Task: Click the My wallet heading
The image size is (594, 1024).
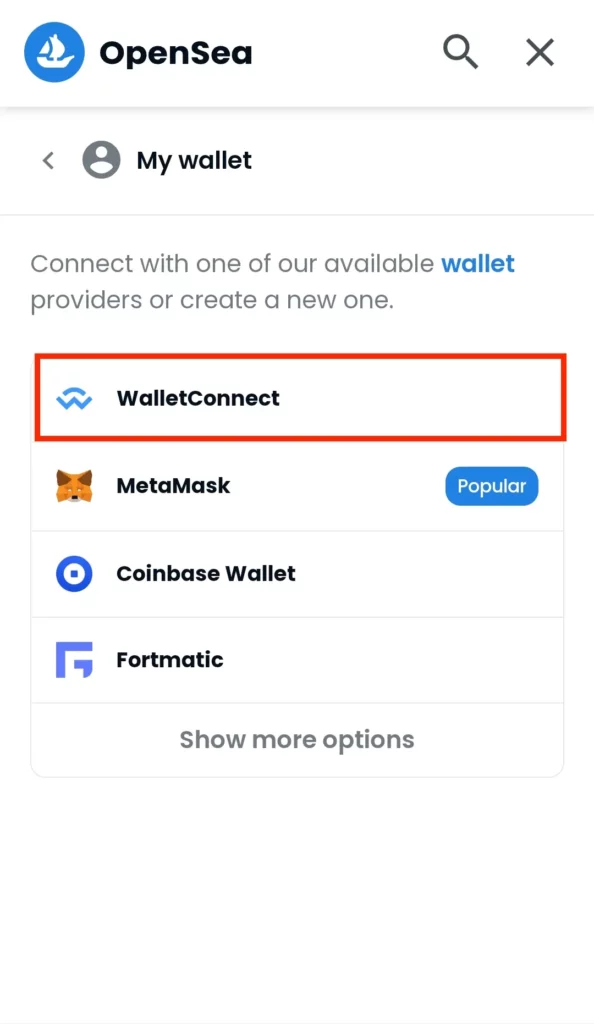Action: pyautogui.click(x=194, y=161)
